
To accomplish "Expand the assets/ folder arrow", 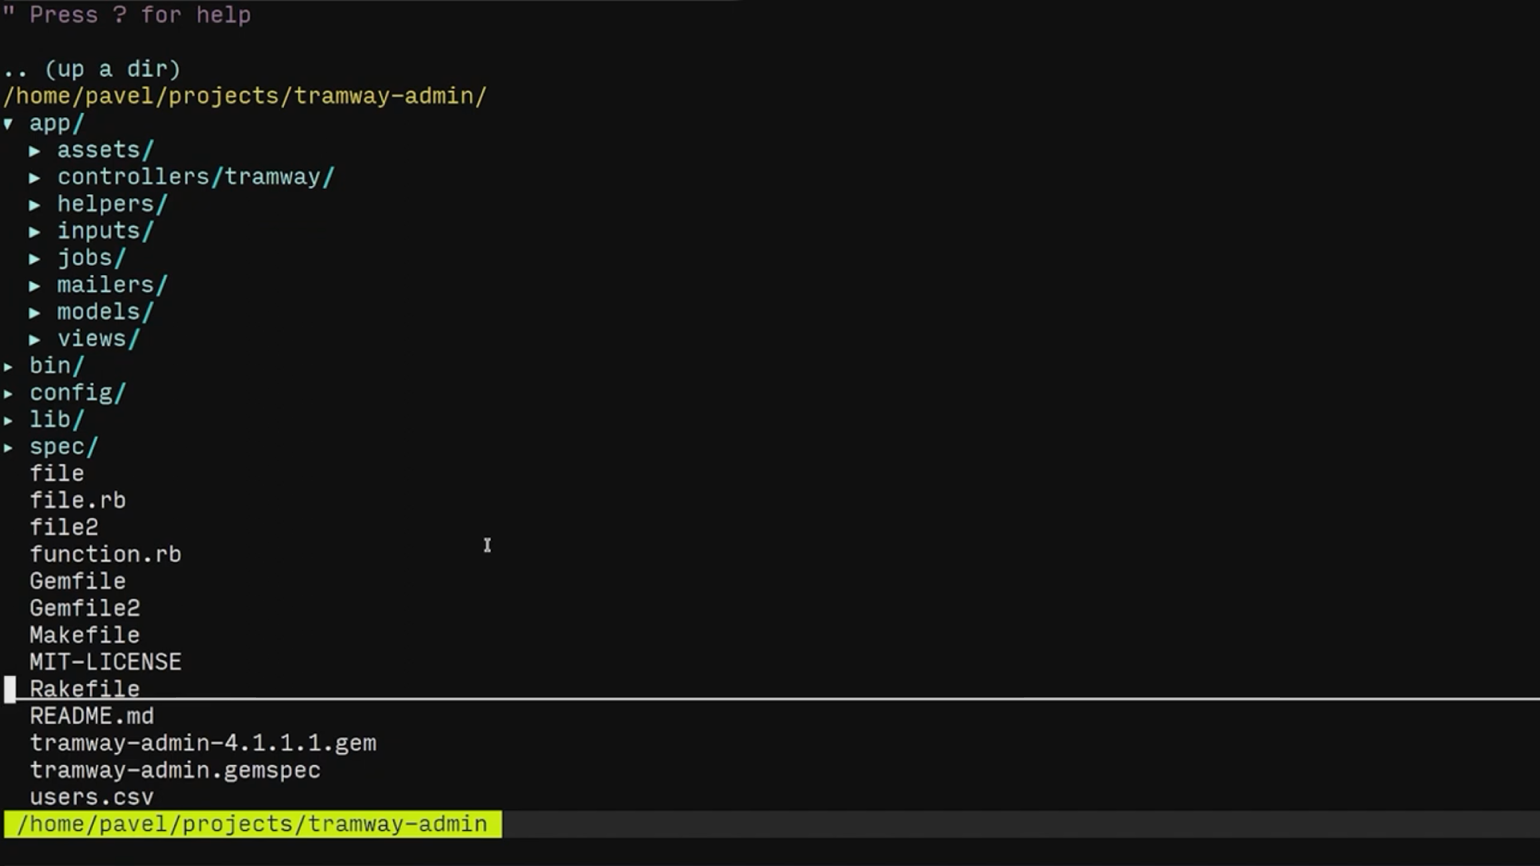I will click(35, 151).
